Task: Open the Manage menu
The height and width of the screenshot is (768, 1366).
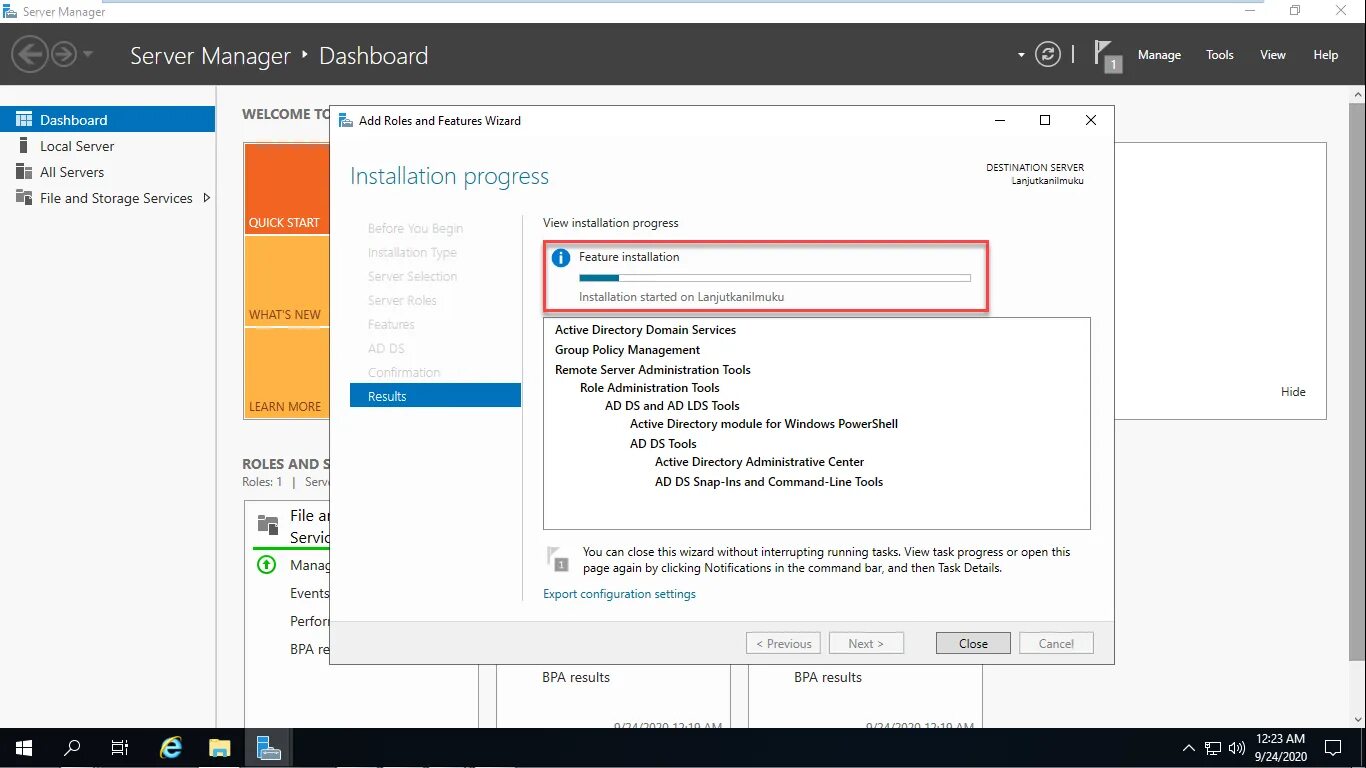Action: [1159, 55]
